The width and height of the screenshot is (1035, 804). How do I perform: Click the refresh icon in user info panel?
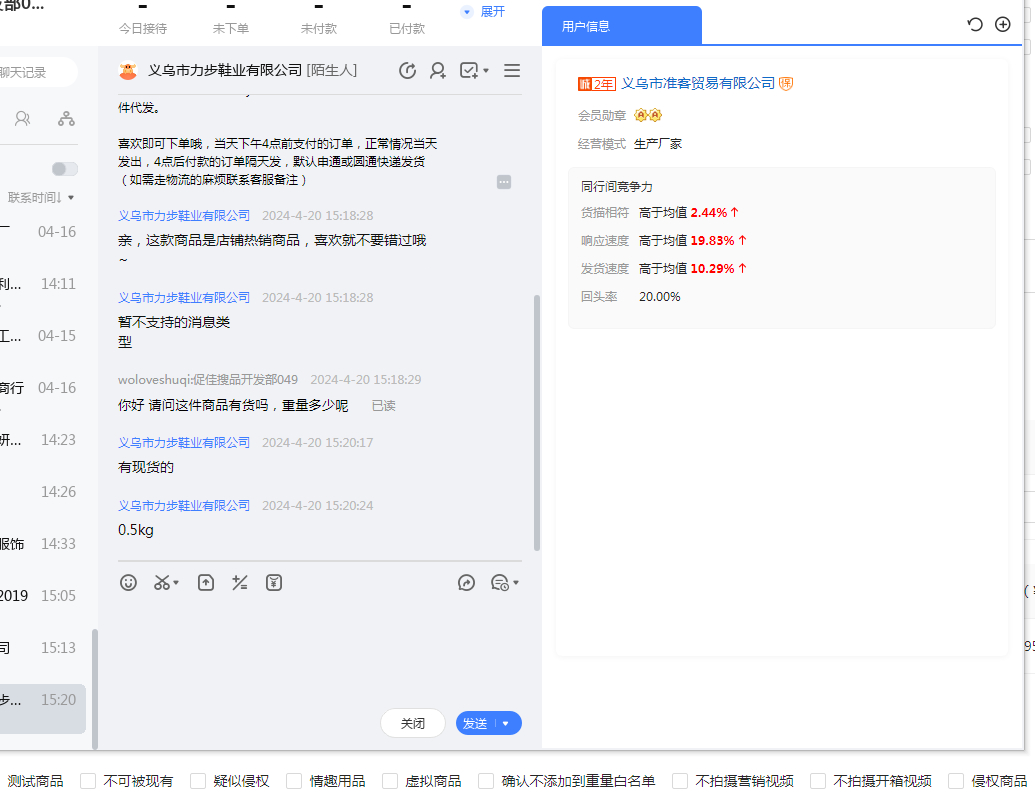975,25
